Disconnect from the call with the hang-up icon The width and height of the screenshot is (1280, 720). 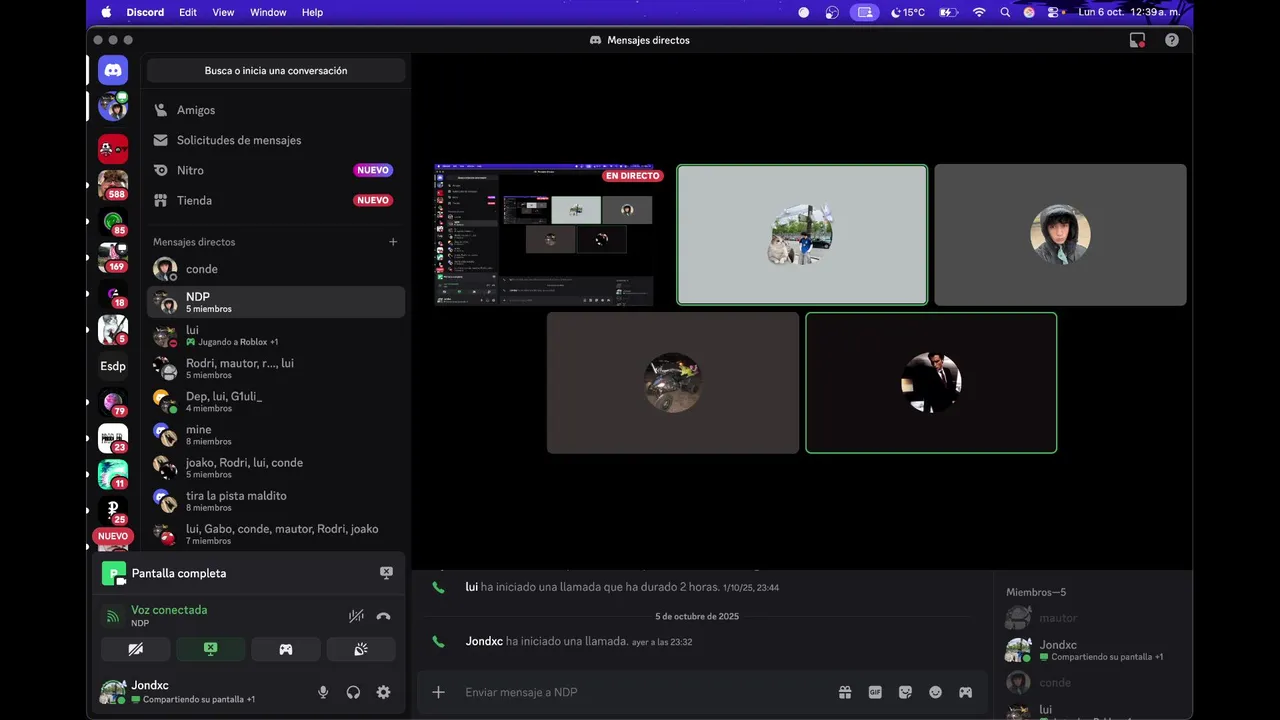pyautogui.click(x=383, y=616)
